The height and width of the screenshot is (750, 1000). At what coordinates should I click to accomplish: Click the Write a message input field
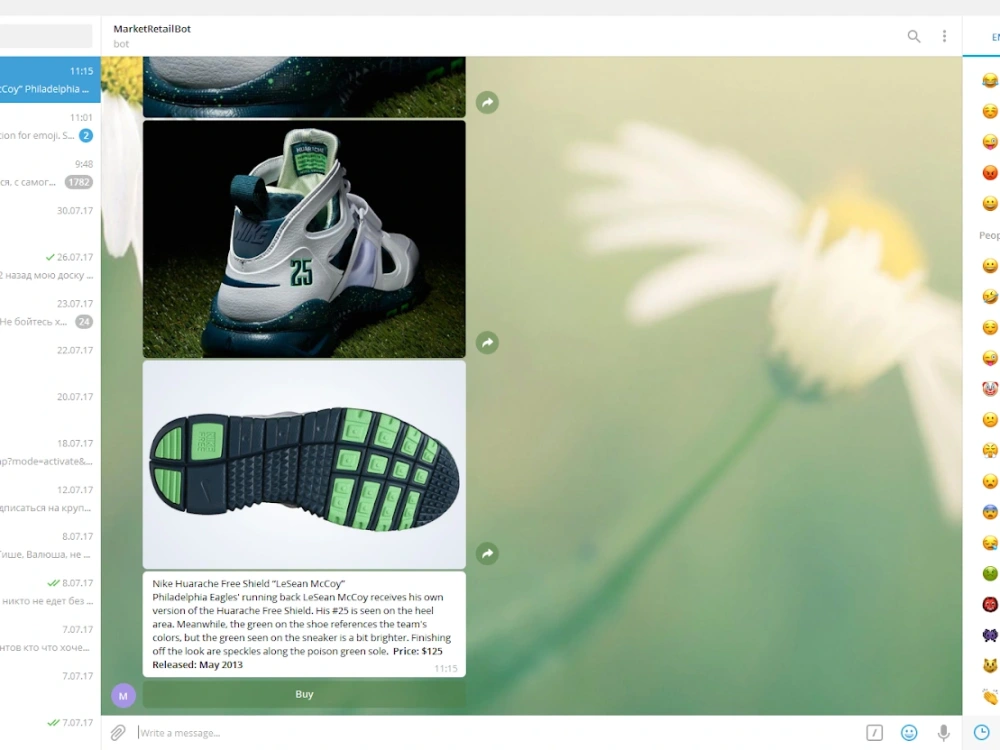click(x=497, y=733)
